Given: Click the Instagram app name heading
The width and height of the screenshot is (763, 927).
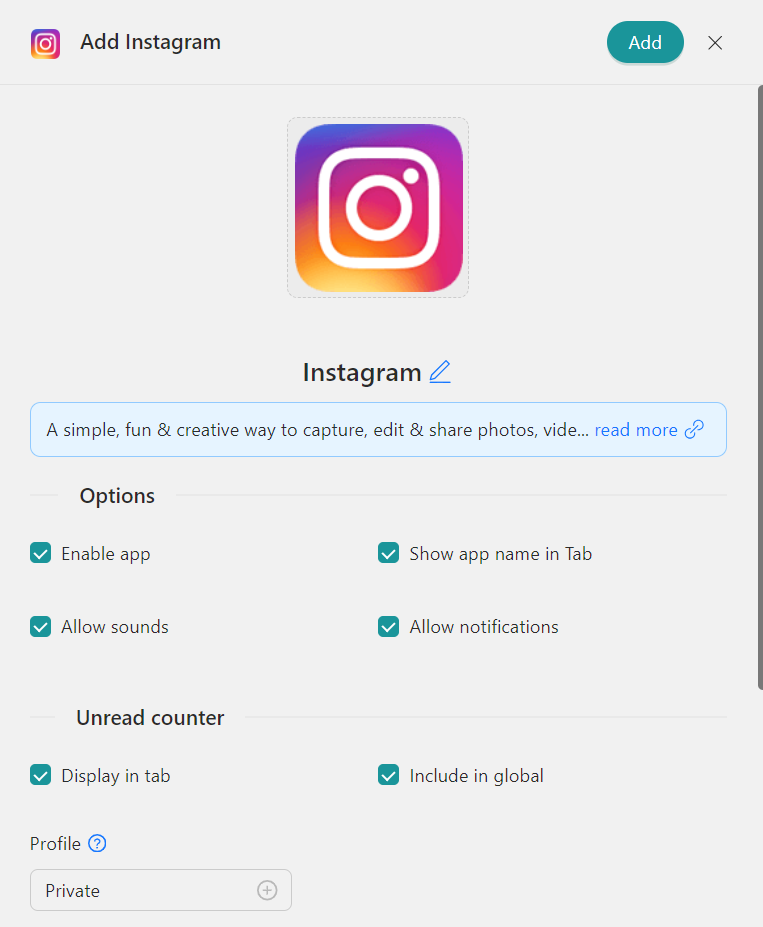Looking at the screenshot, I should pos(362,372).
